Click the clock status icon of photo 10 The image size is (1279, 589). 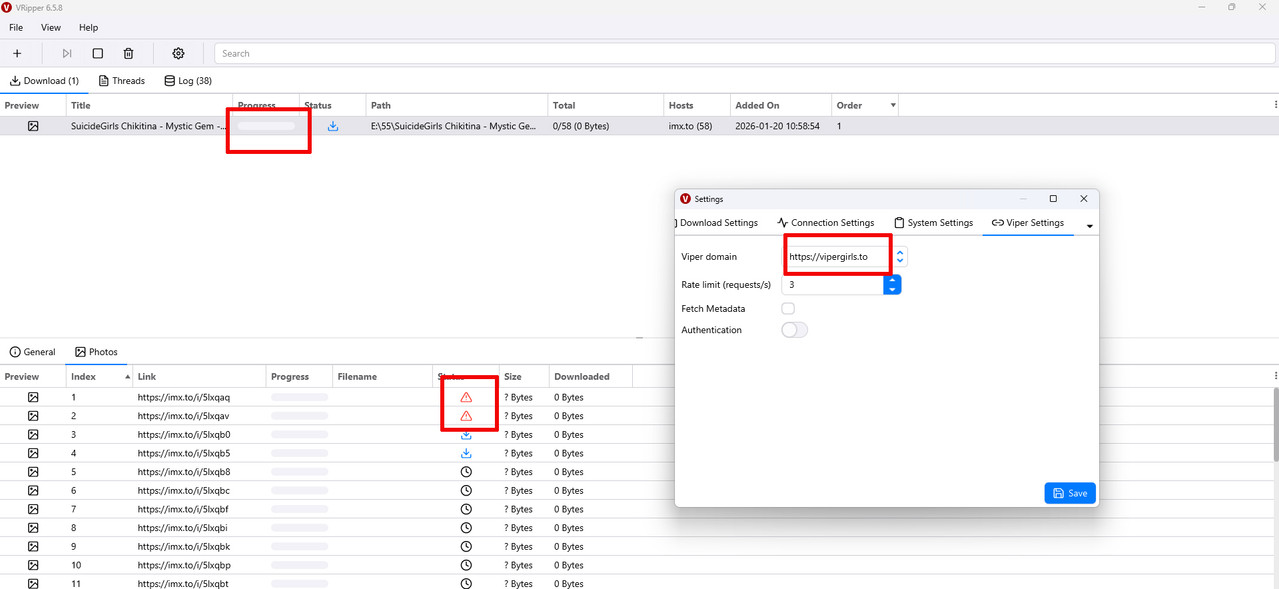coord(466,565)
